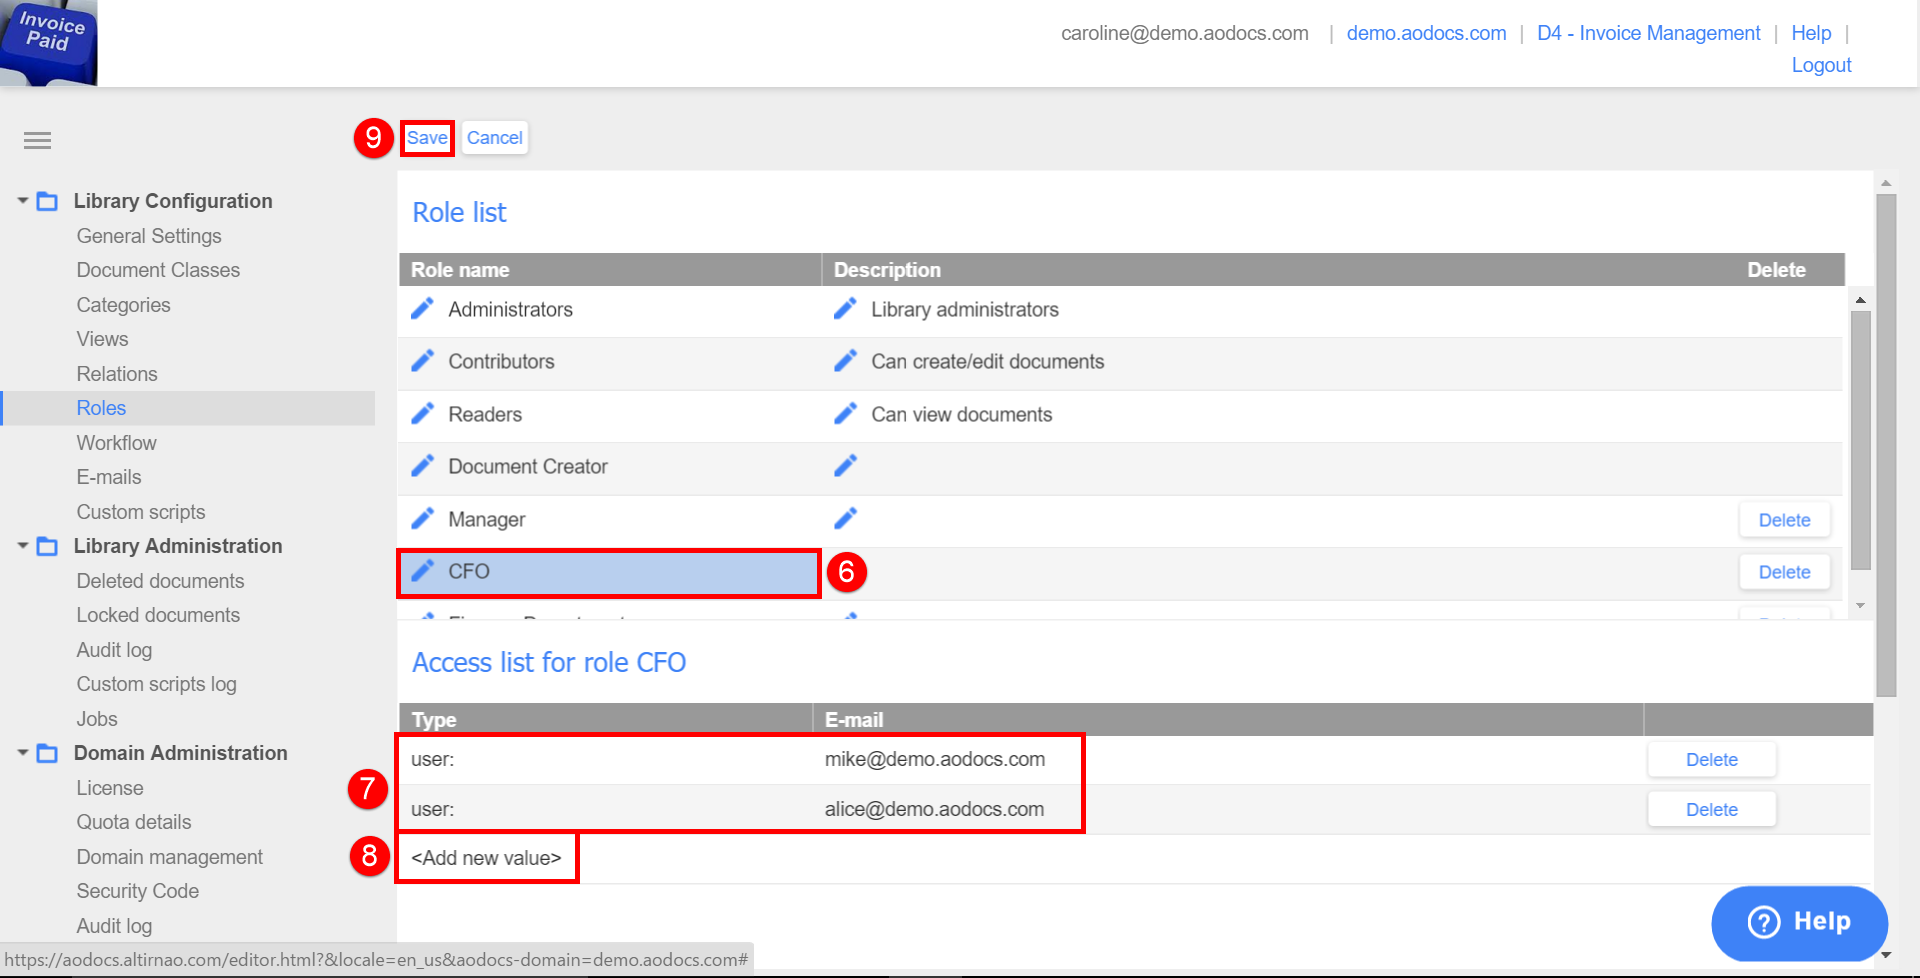1920x978 pixels.
Task: Collapse the Domain Administration section
Action: tap(22, 753)
